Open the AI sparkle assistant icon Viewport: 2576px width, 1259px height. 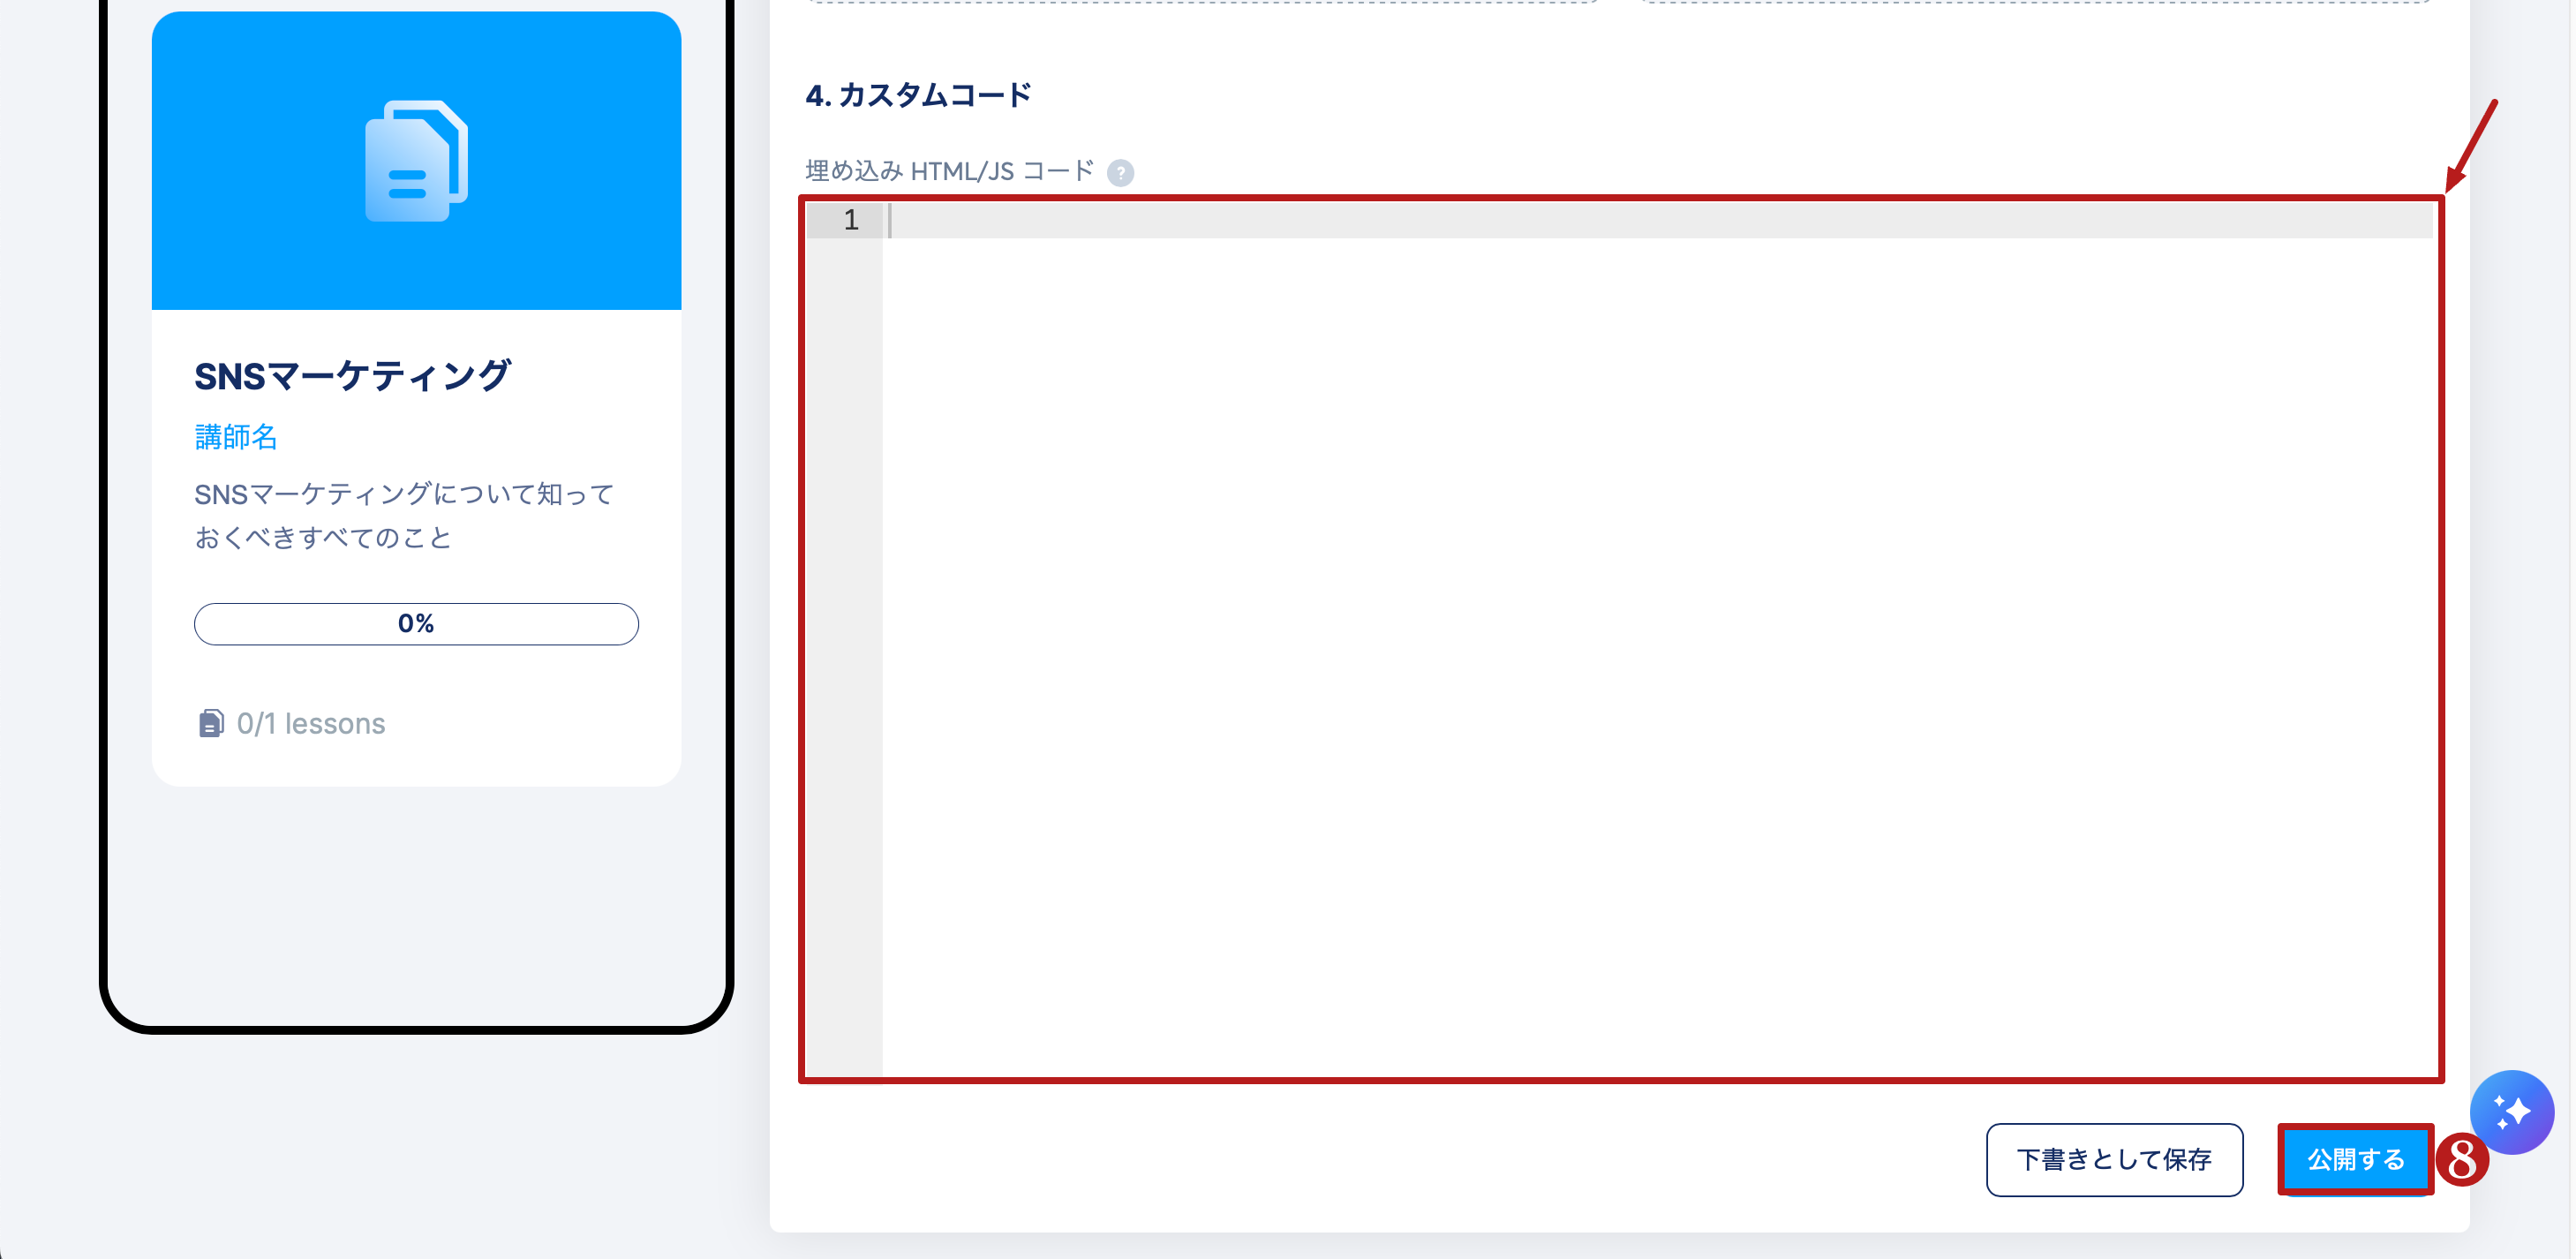(x=2511, y=1111)
